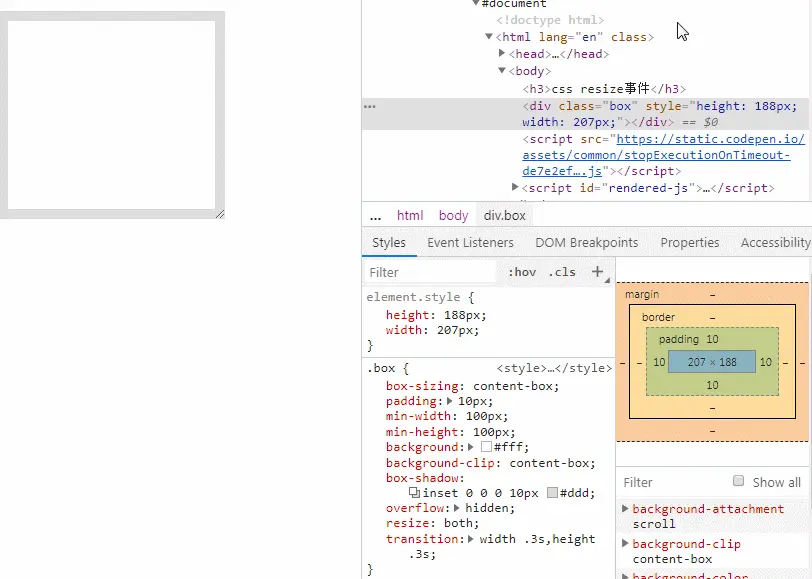Click the margin label in box model
The image size is (812, 579).
[x=642, y=294]
